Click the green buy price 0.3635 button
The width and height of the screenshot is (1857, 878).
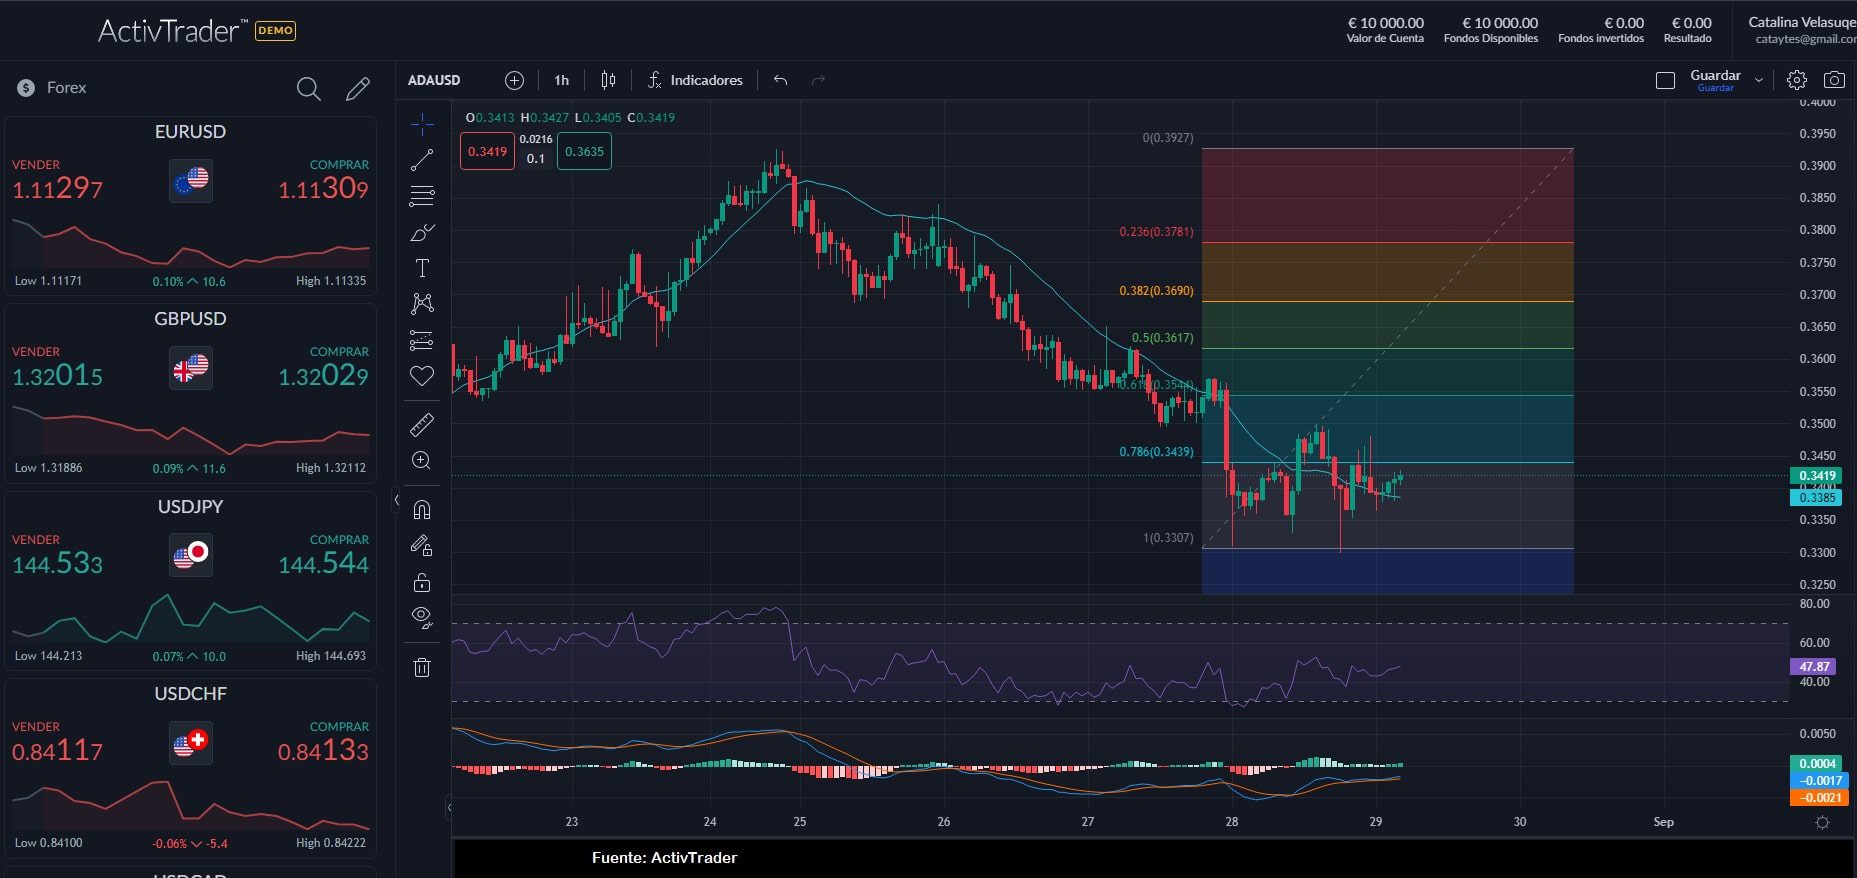tap(584, 152)
